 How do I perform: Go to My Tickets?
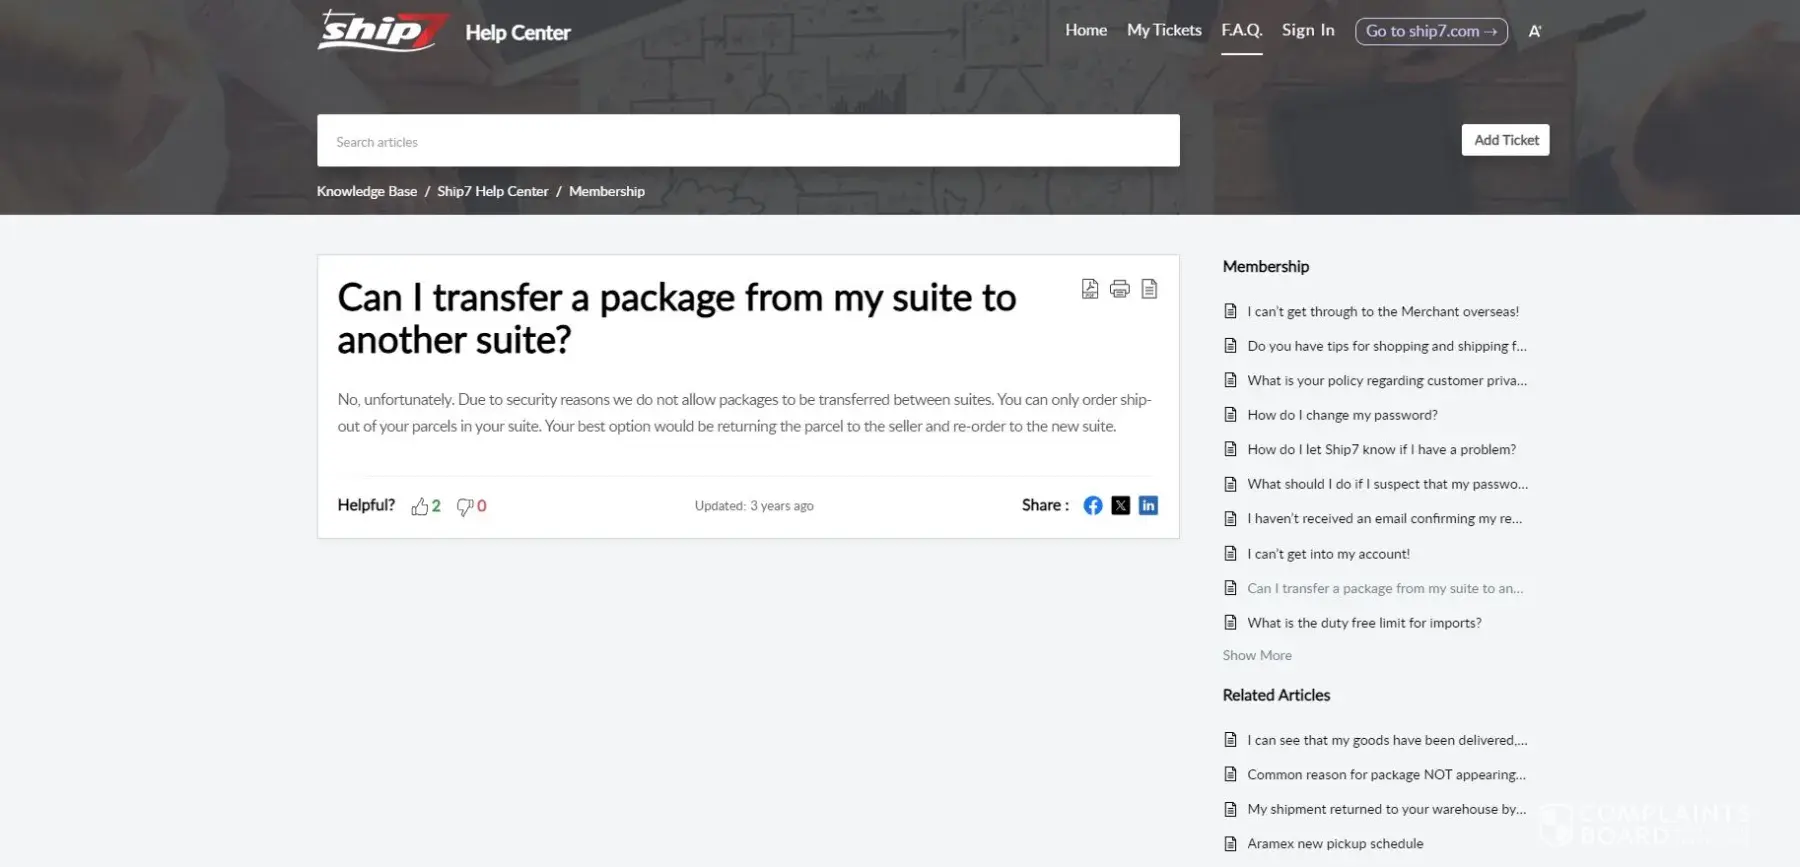coord(1164,30)
